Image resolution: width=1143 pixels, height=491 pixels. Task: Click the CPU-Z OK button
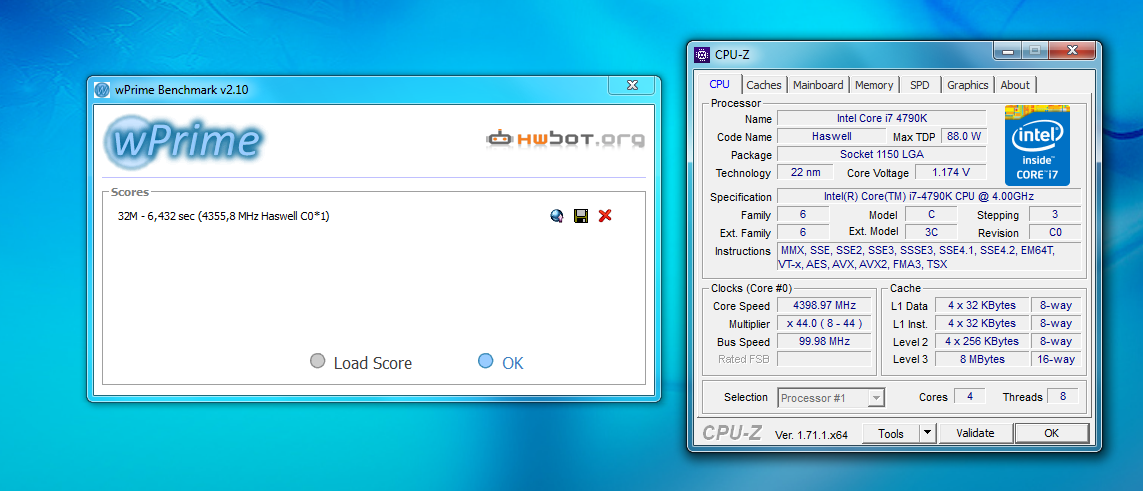(x=1051, y=433)
